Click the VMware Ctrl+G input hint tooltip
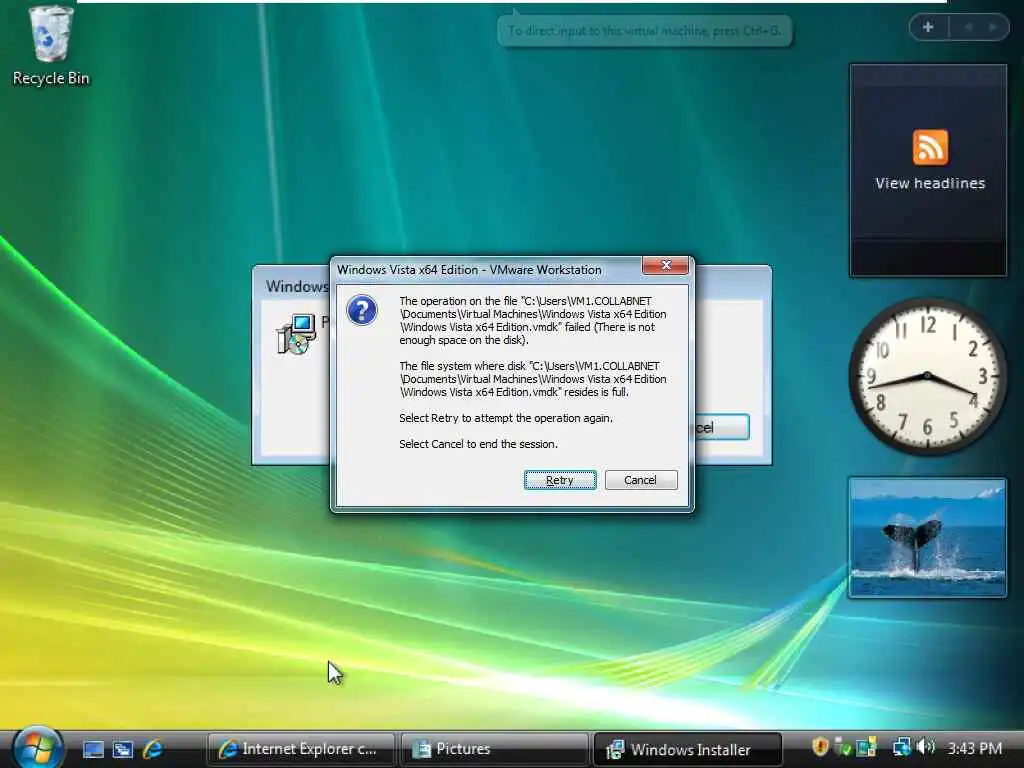 click(x=645, y=31)
